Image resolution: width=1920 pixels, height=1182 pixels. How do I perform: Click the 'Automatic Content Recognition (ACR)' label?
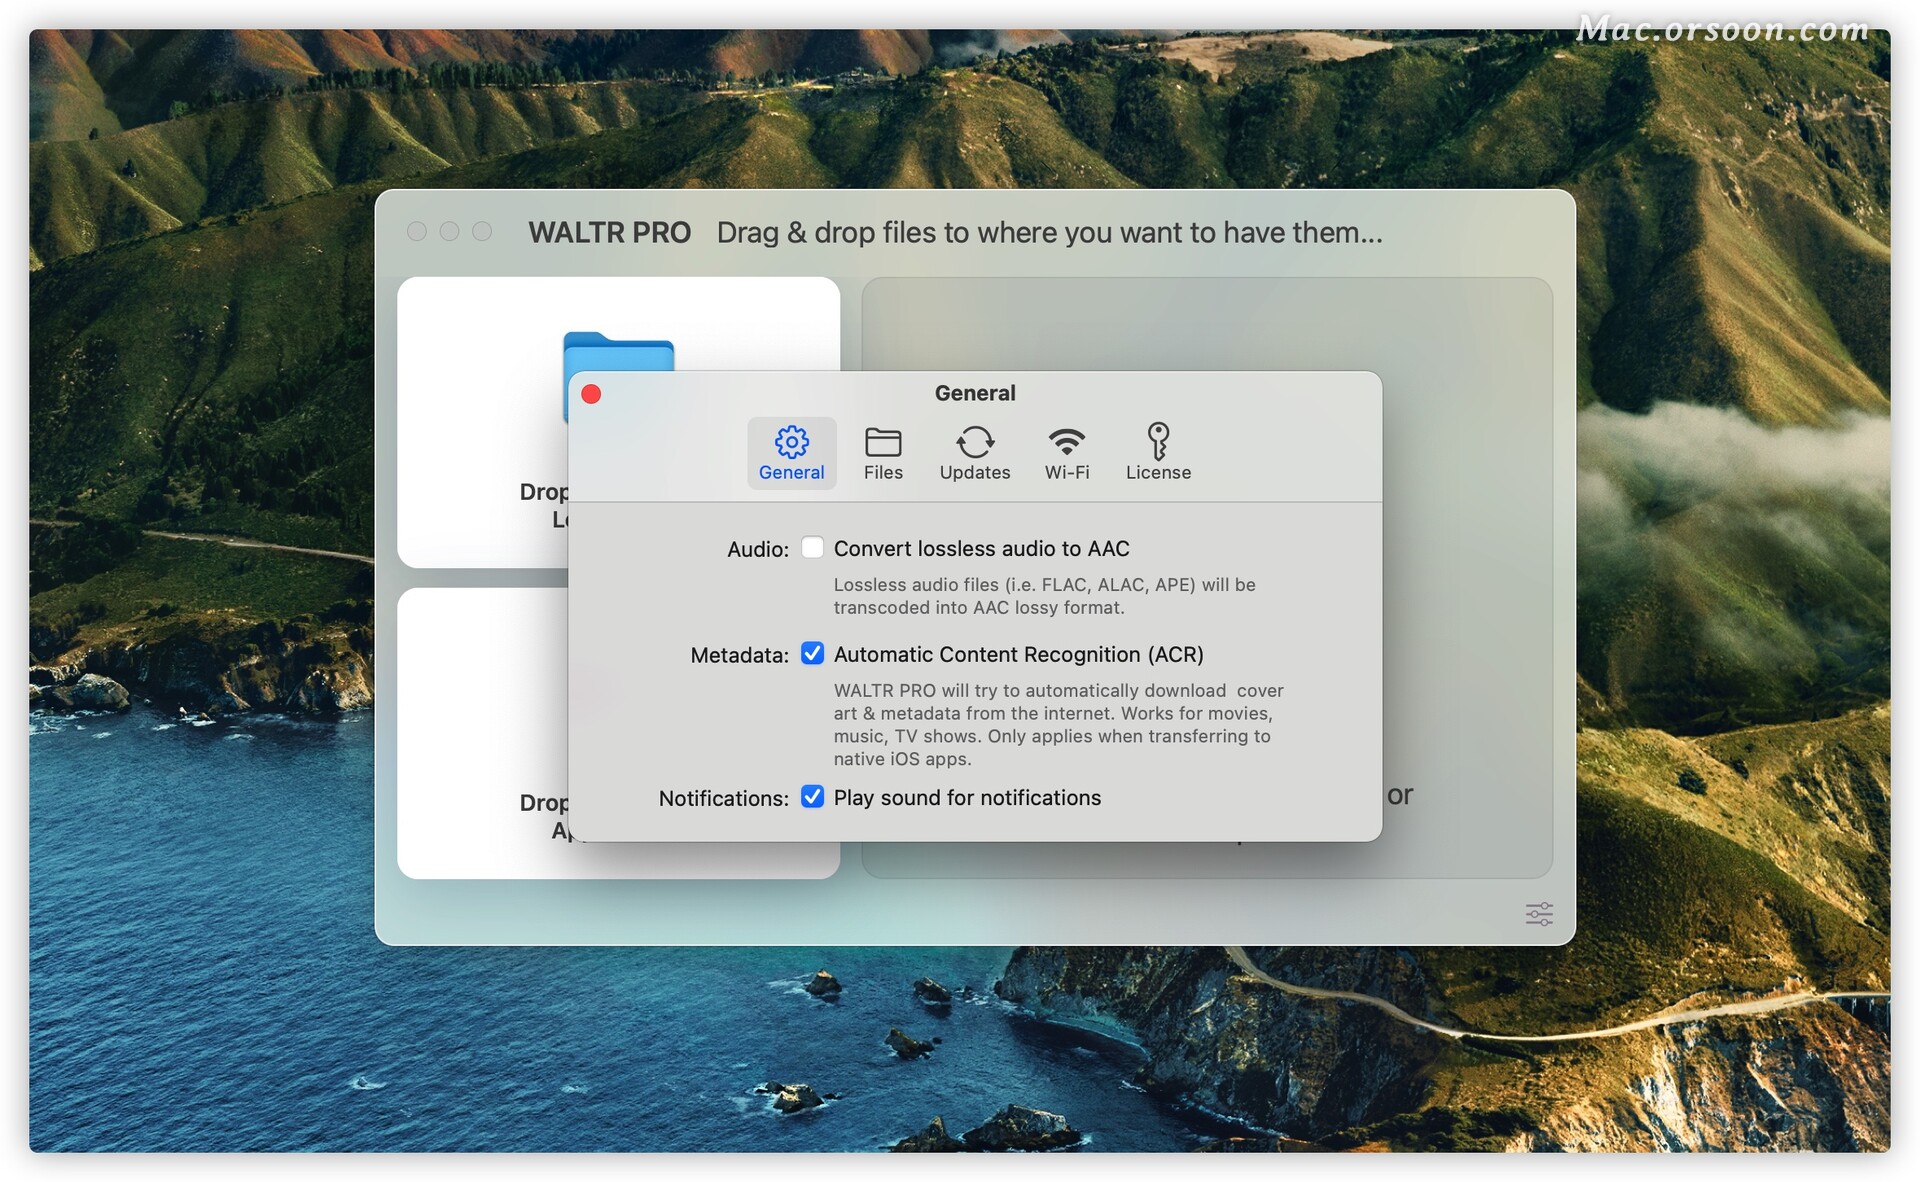pos(1018,654)
